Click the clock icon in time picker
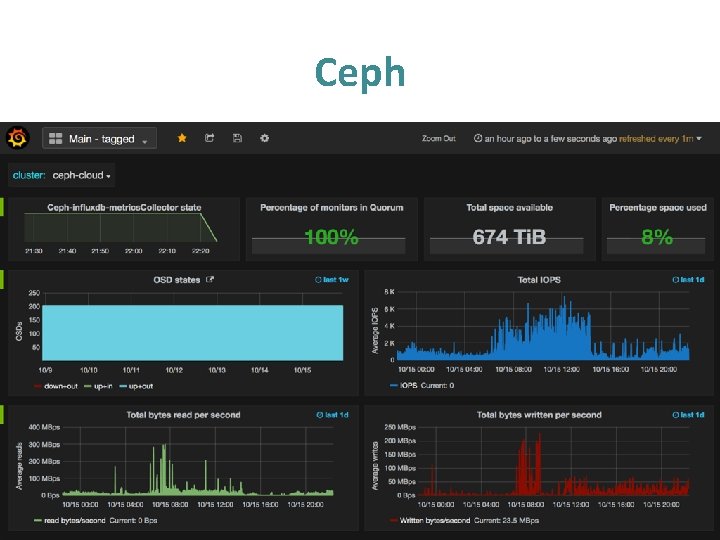The height and width of the screenshot is (540, 720). 478,138
